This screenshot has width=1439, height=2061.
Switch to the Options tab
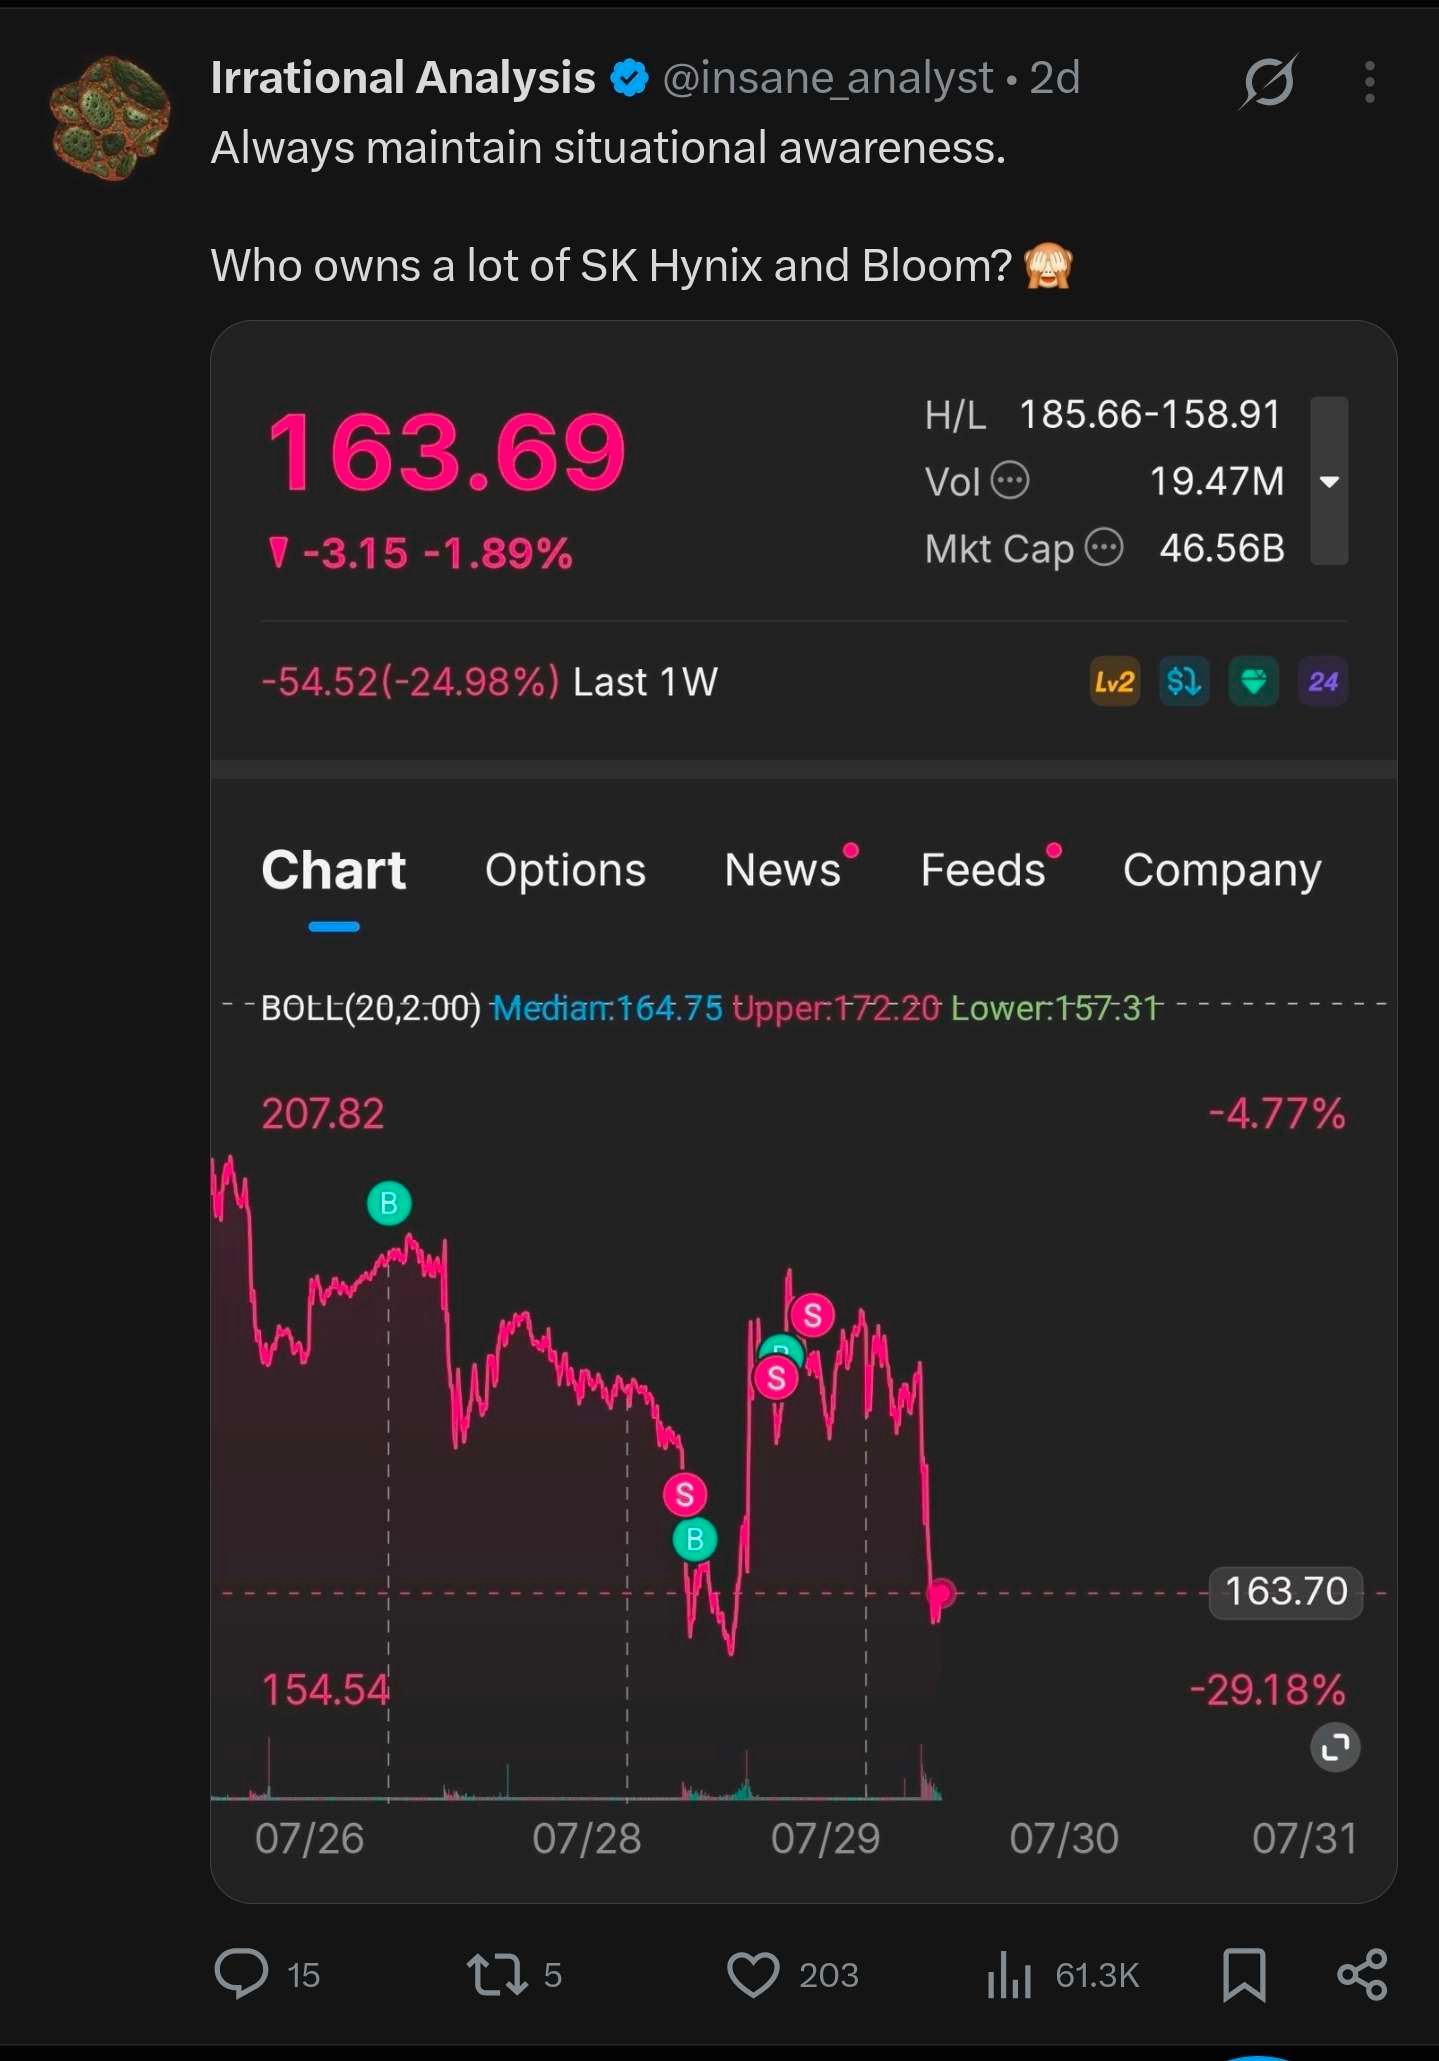pos(565,870)
